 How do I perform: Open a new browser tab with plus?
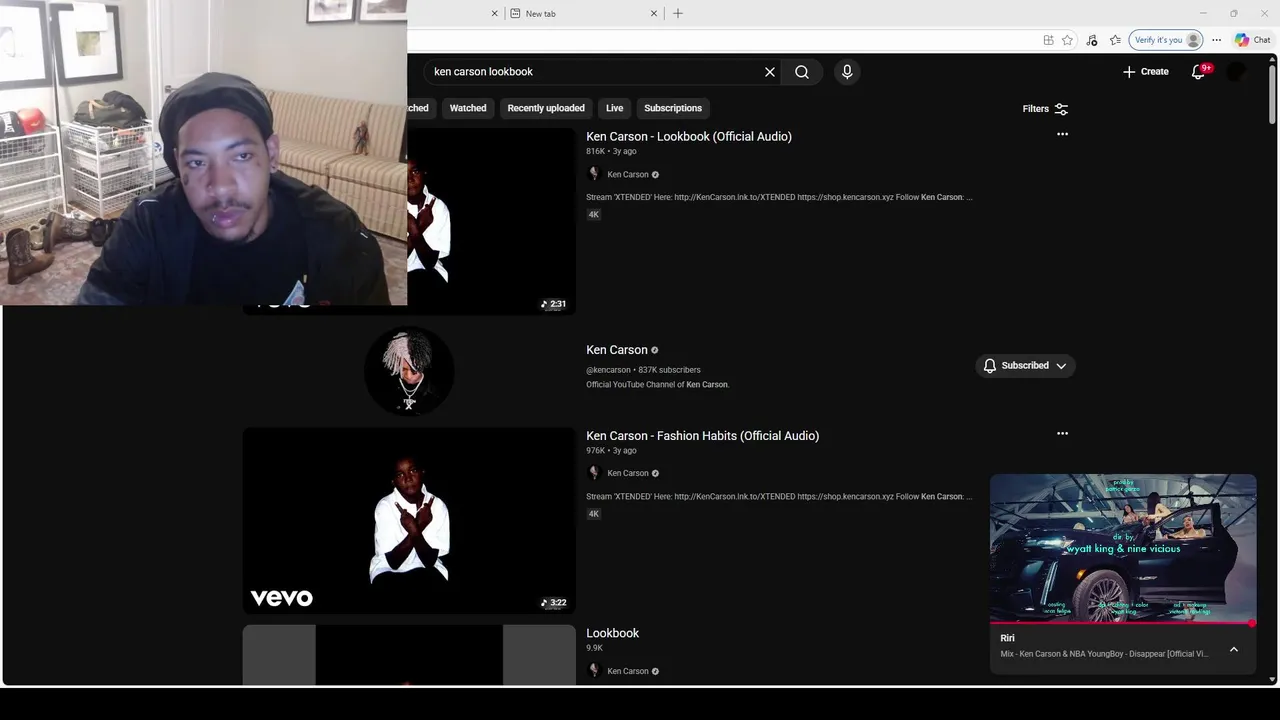click(x=678, y=13)
